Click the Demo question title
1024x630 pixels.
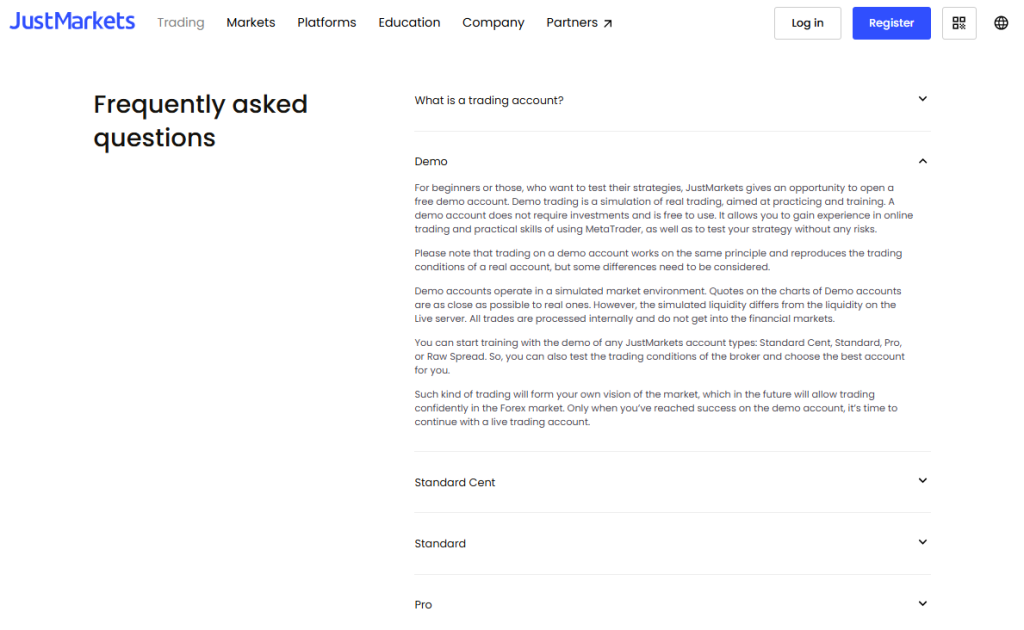click(431, 162)
